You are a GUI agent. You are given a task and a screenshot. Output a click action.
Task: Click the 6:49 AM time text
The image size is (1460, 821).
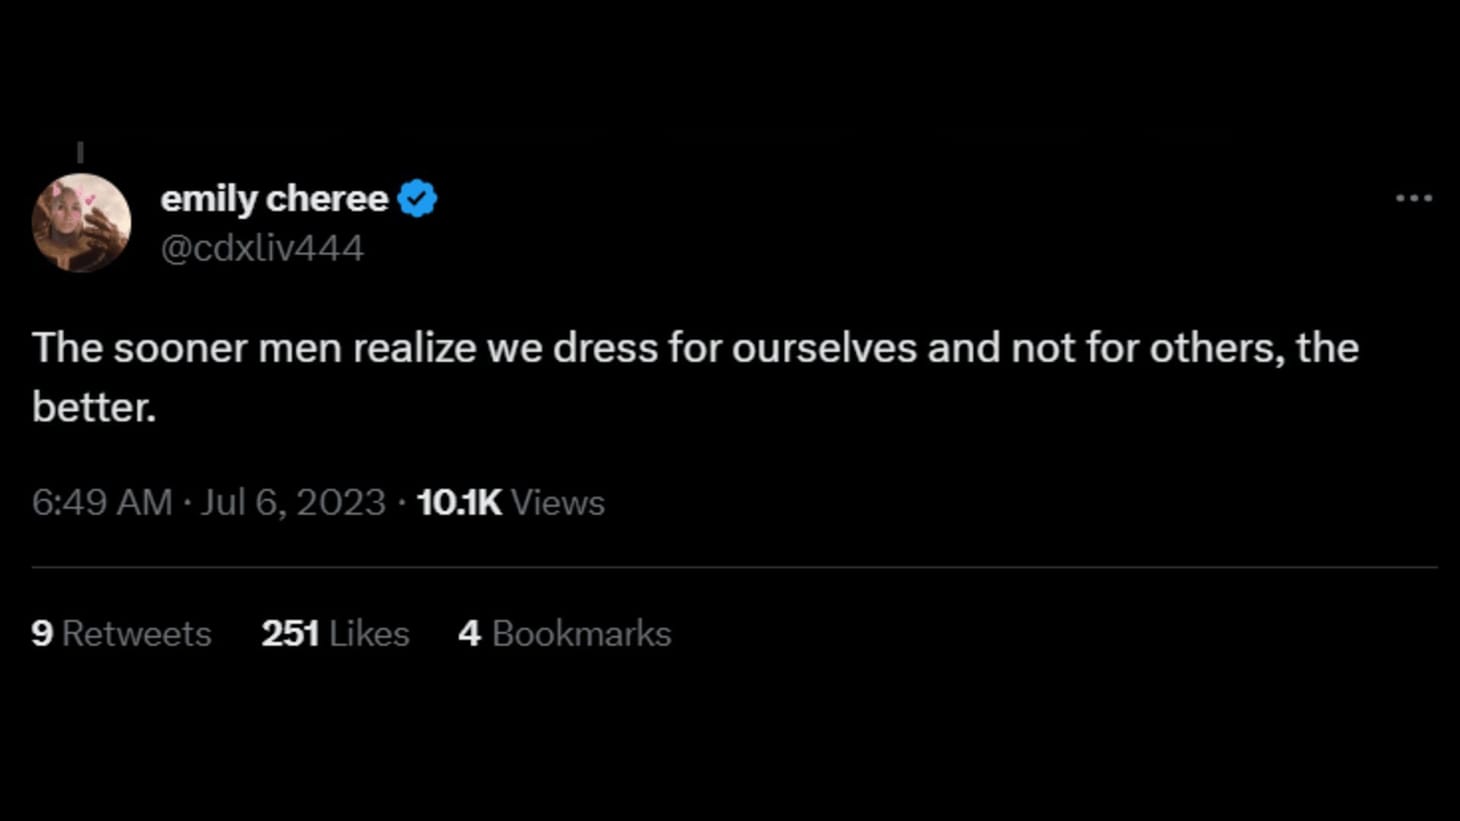point(103,503)
